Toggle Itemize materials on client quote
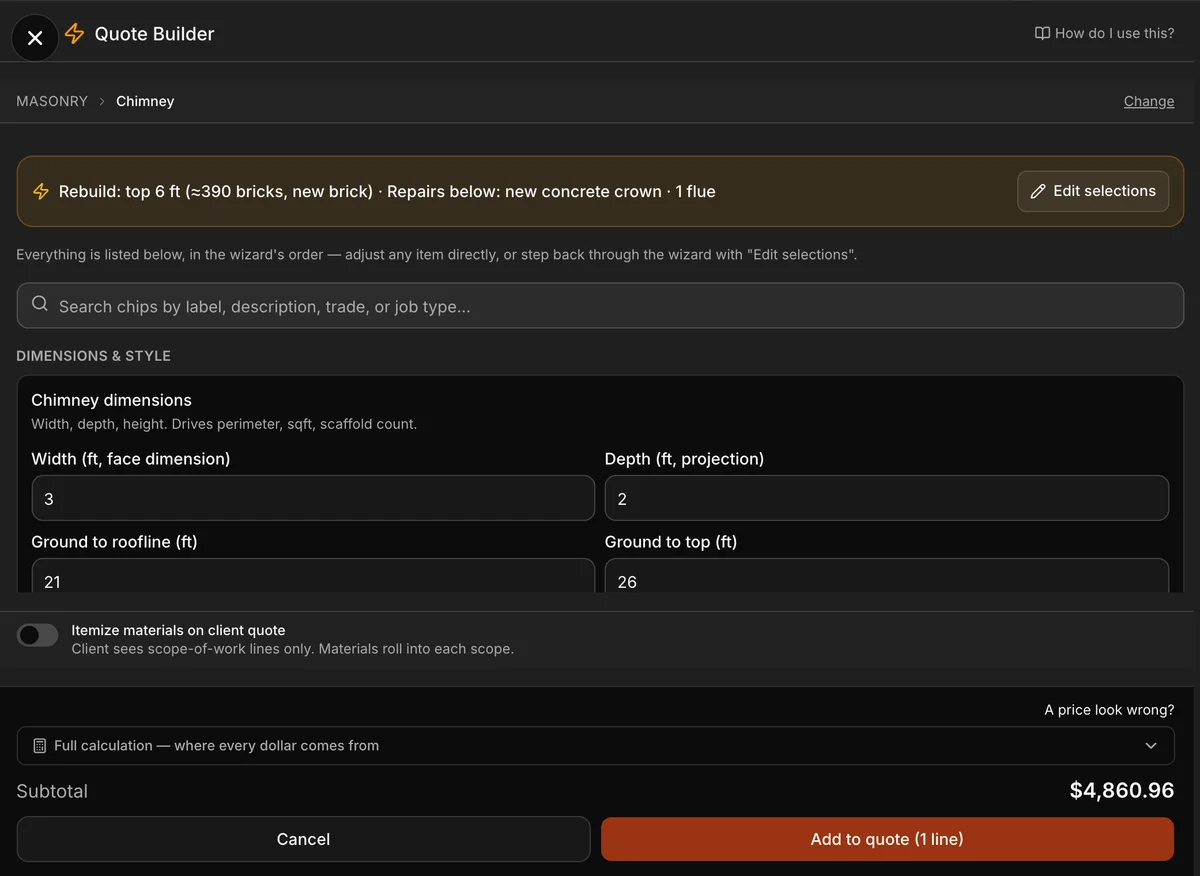1200x876 pixels. pyautogui.click(x=38, y=635)
